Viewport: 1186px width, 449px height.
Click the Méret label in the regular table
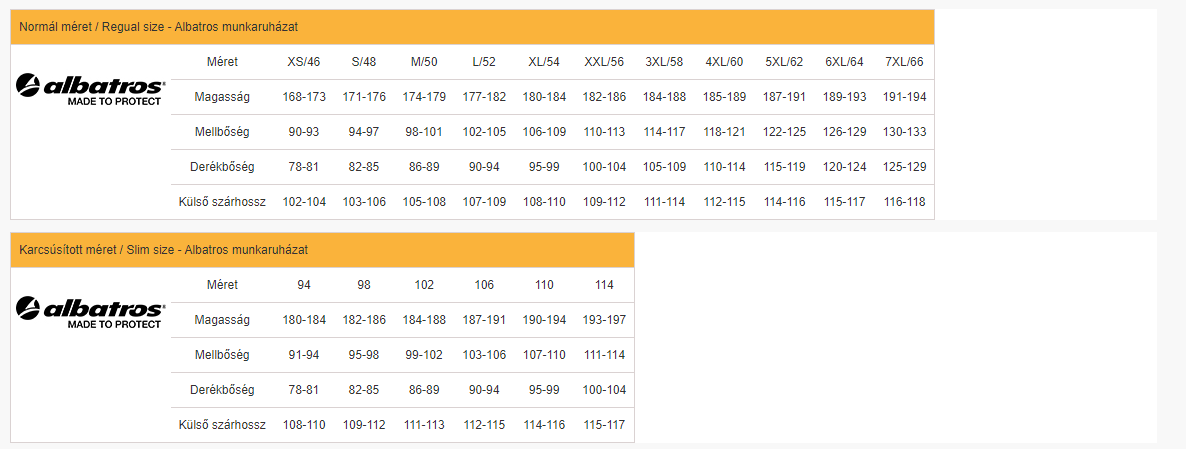(222, 62)
